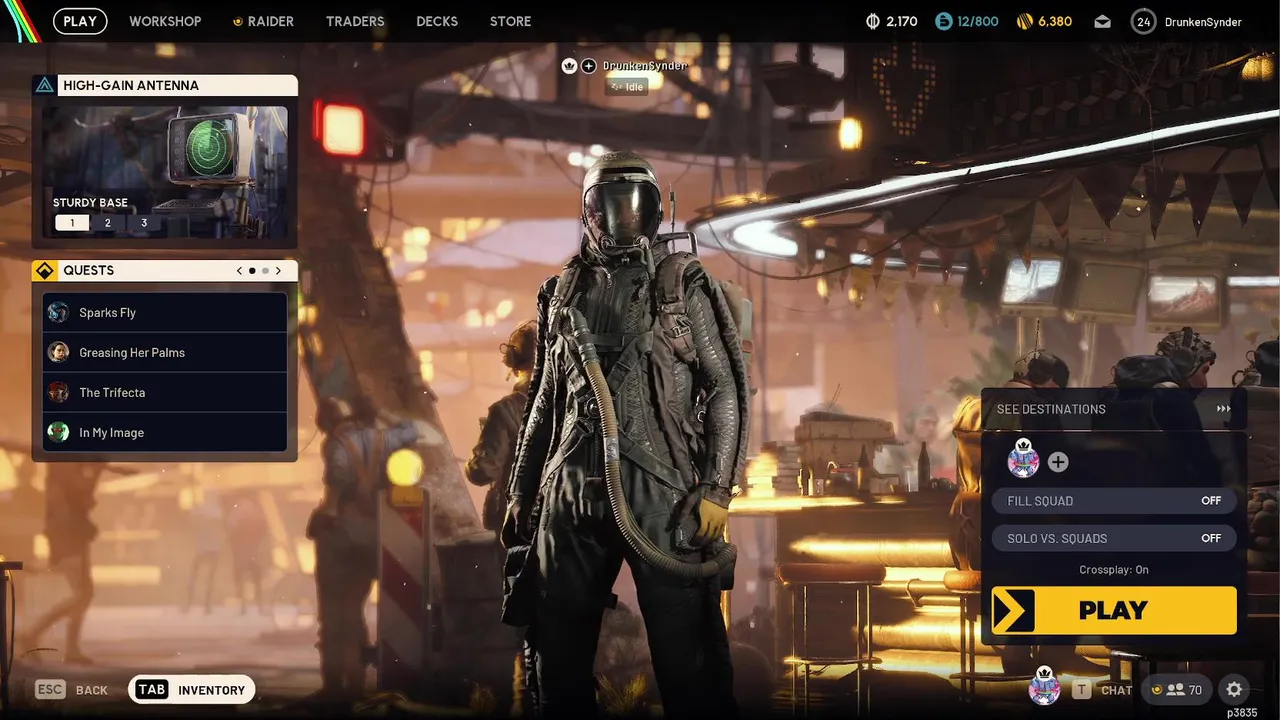The height and width of the screenshot is (720, 1280).
Task: Expand the See Destinations panel
Action: tap(1114, 409)
